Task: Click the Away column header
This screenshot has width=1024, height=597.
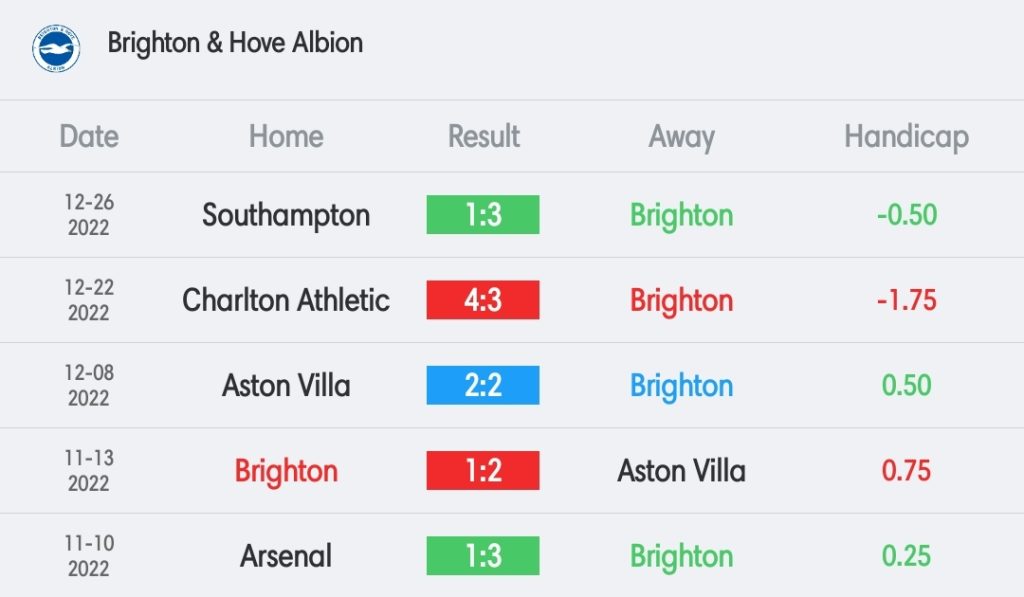Action: [x=681, y=138]
